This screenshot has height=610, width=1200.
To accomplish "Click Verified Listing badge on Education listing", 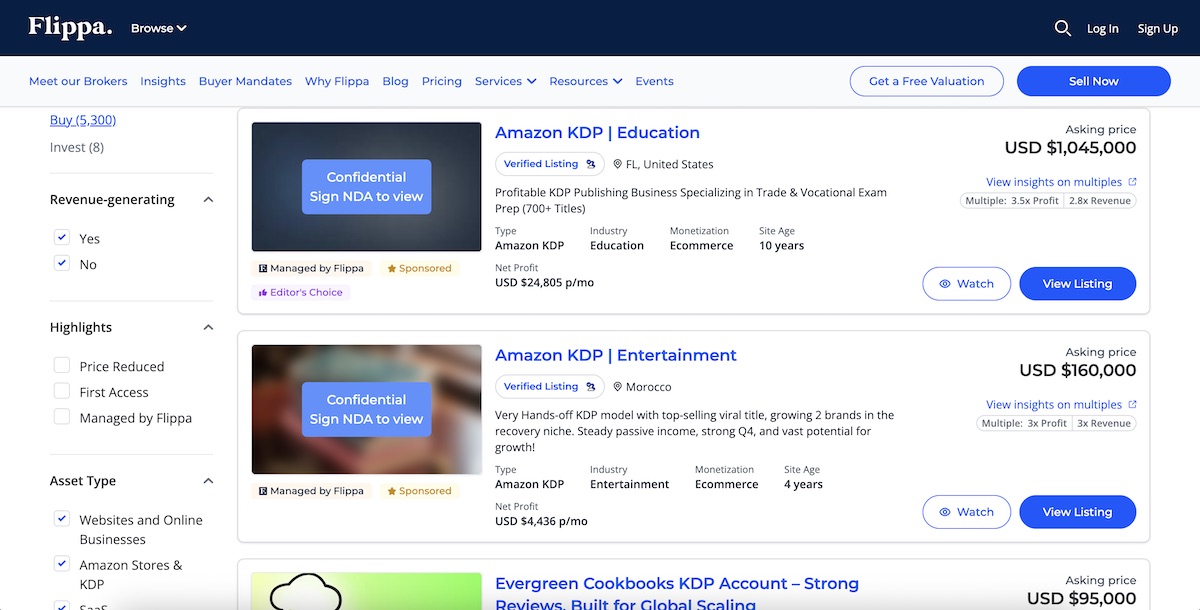I will click(549, 164).
